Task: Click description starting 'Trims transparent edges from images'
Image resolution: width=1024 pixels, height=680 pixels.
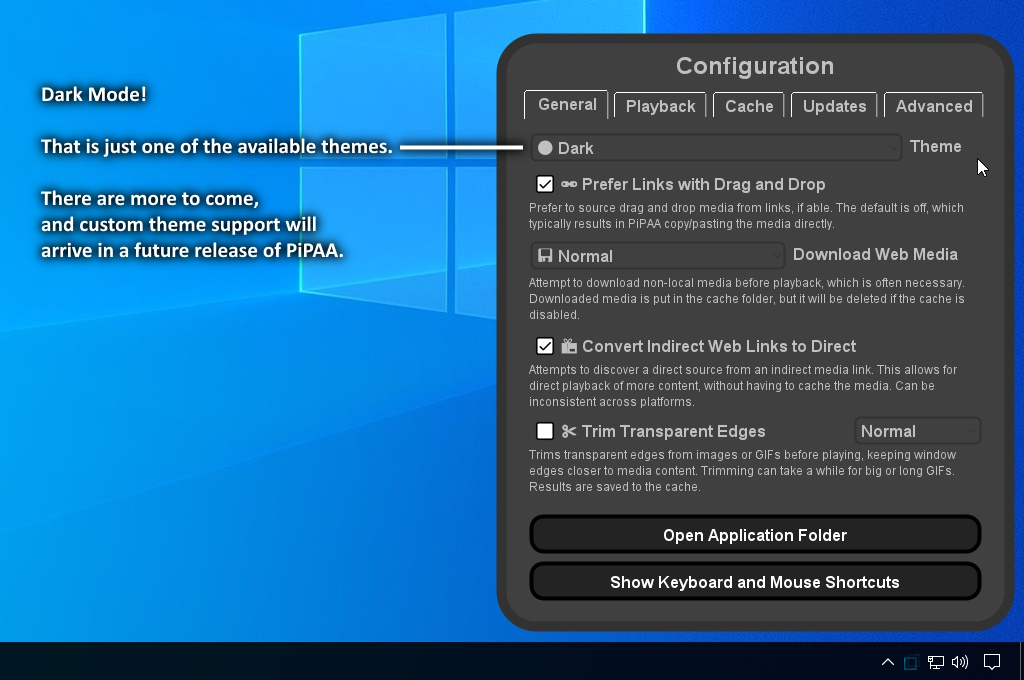Action: [x=742, y=470]
